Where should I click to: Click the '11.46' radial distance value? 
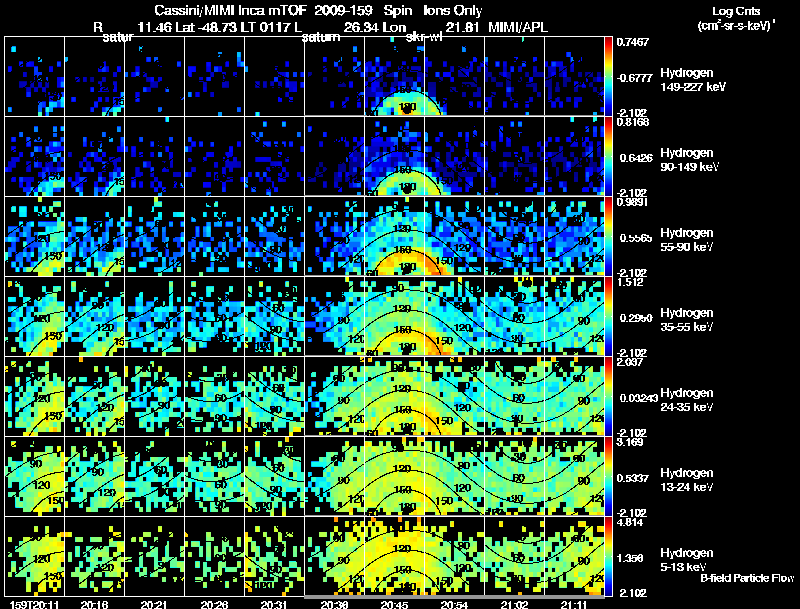point(155,27)
